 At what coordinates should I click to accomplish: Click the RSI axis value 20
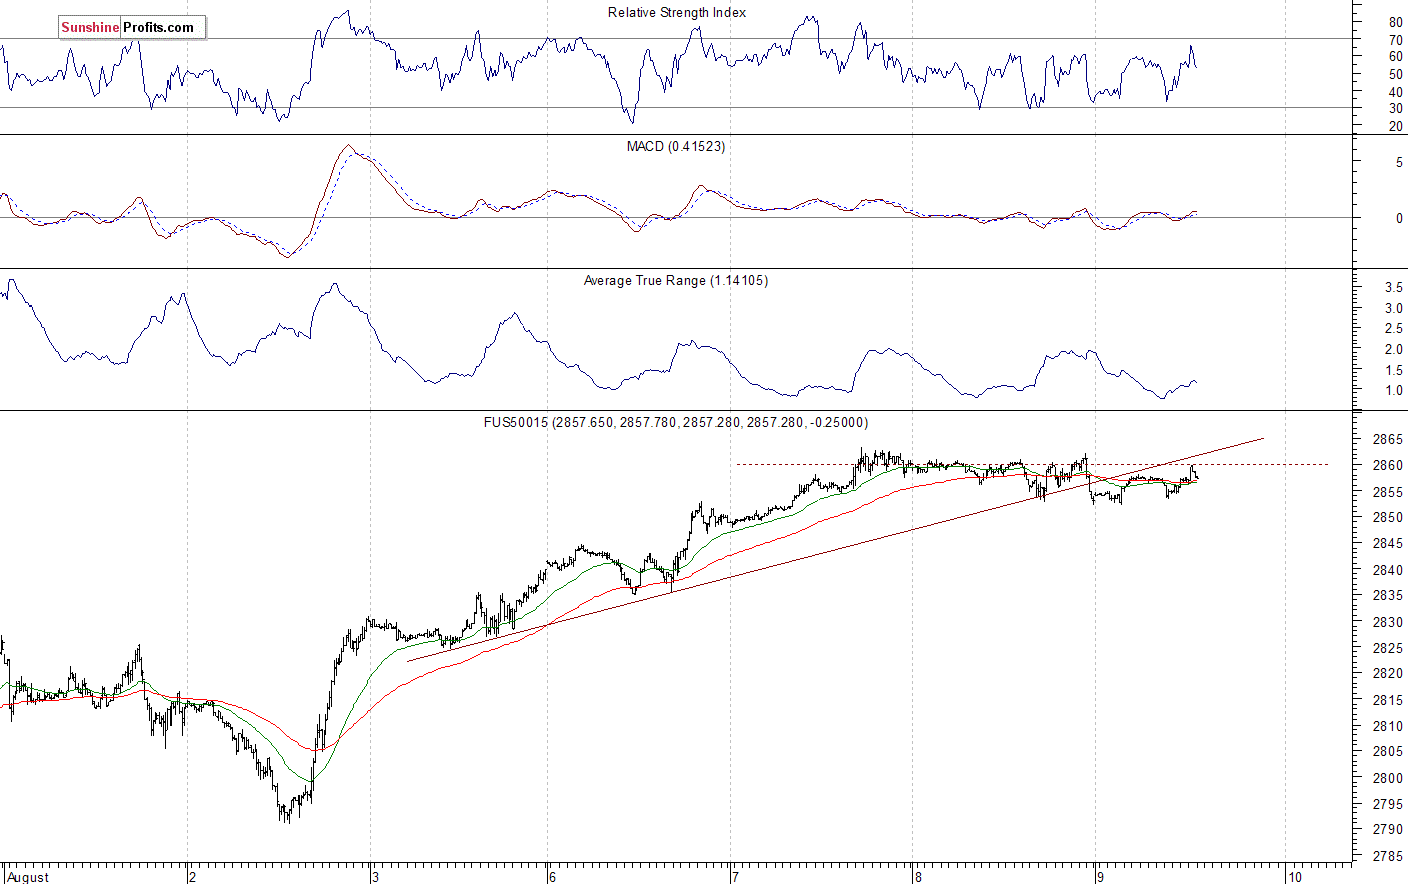coord(1395,127)
